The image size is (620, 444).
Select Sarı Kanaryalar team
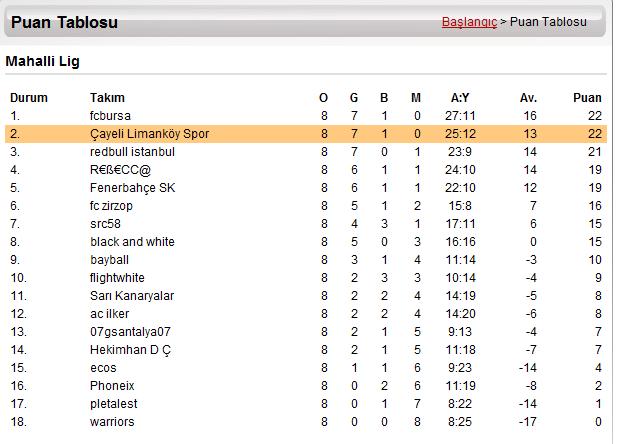click(x=132, y=296)
